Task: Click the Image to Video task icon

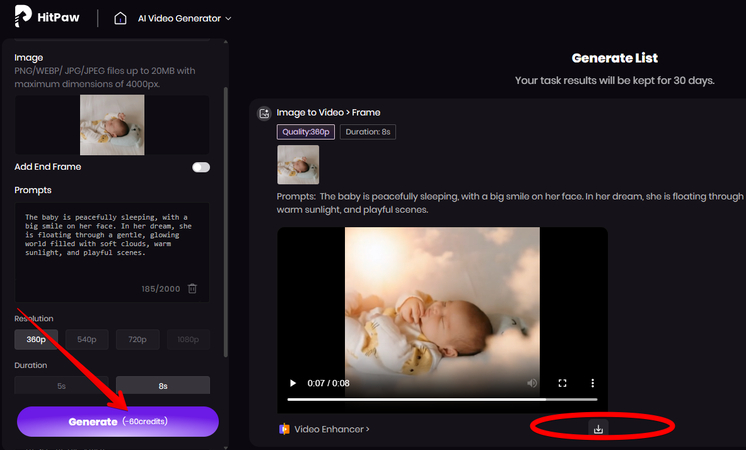Action: [264, 113]
